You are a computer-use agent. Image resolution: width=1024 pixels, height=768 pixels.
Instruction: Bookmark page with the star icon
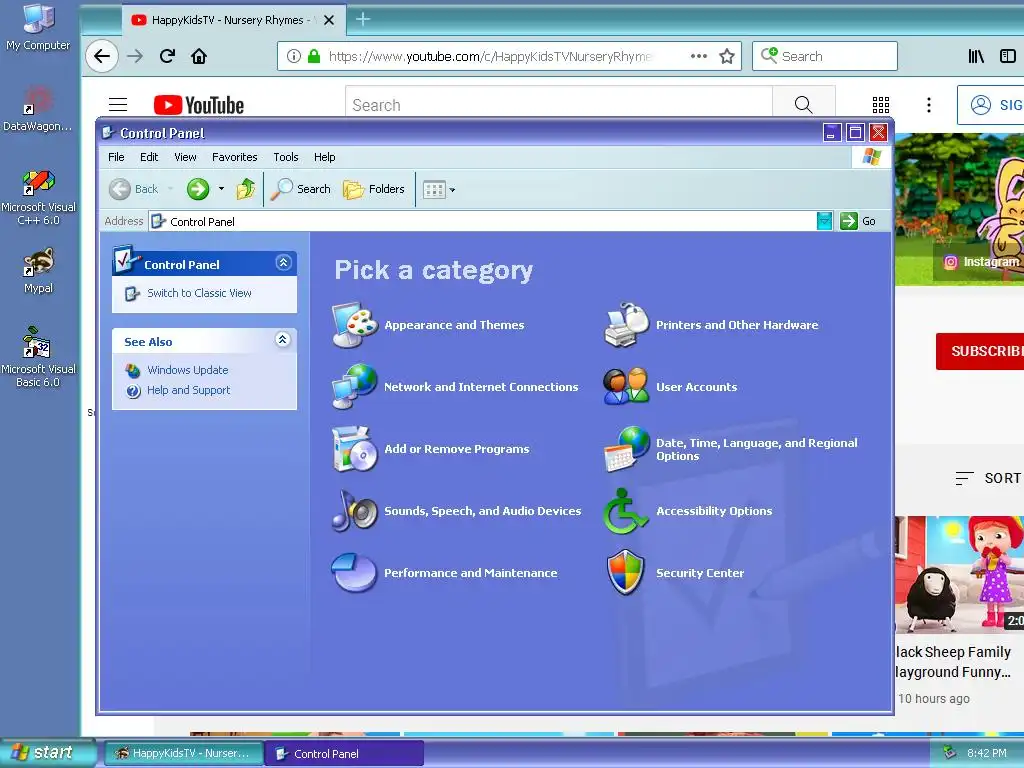(727, 56)
